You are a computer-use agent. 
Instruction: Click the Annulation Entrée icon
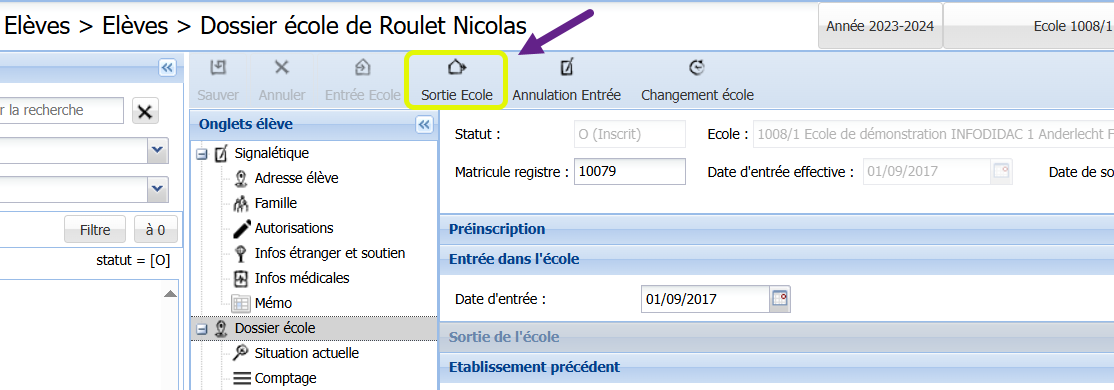[566, 67]
